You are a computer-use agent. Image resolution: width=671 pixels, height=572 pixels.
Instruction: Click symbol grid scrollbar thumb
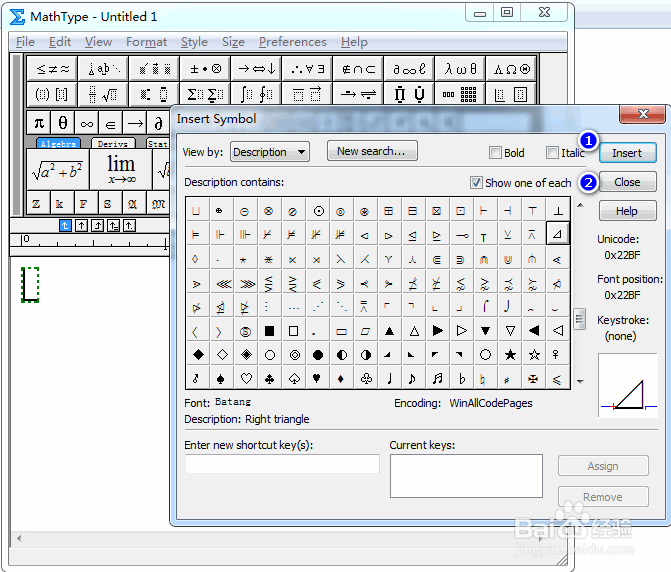580,319
